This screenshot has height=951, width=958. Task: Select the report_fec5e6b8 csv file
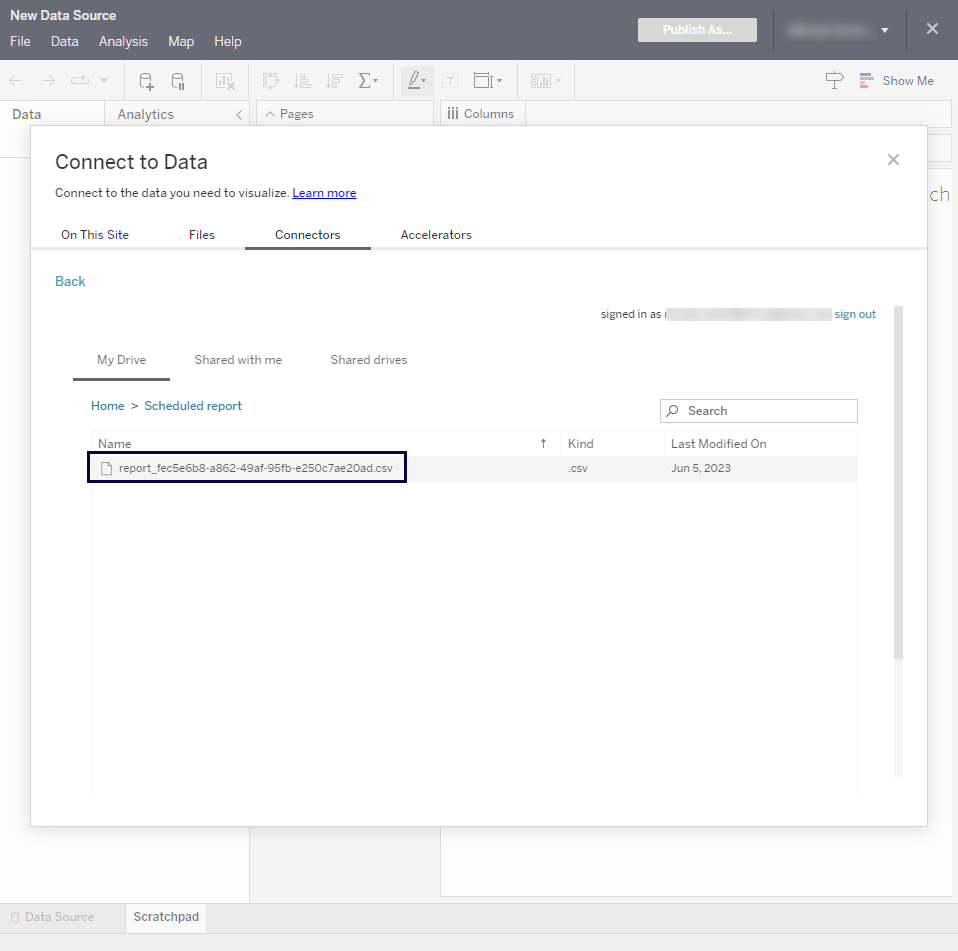[x=255, y=468]
